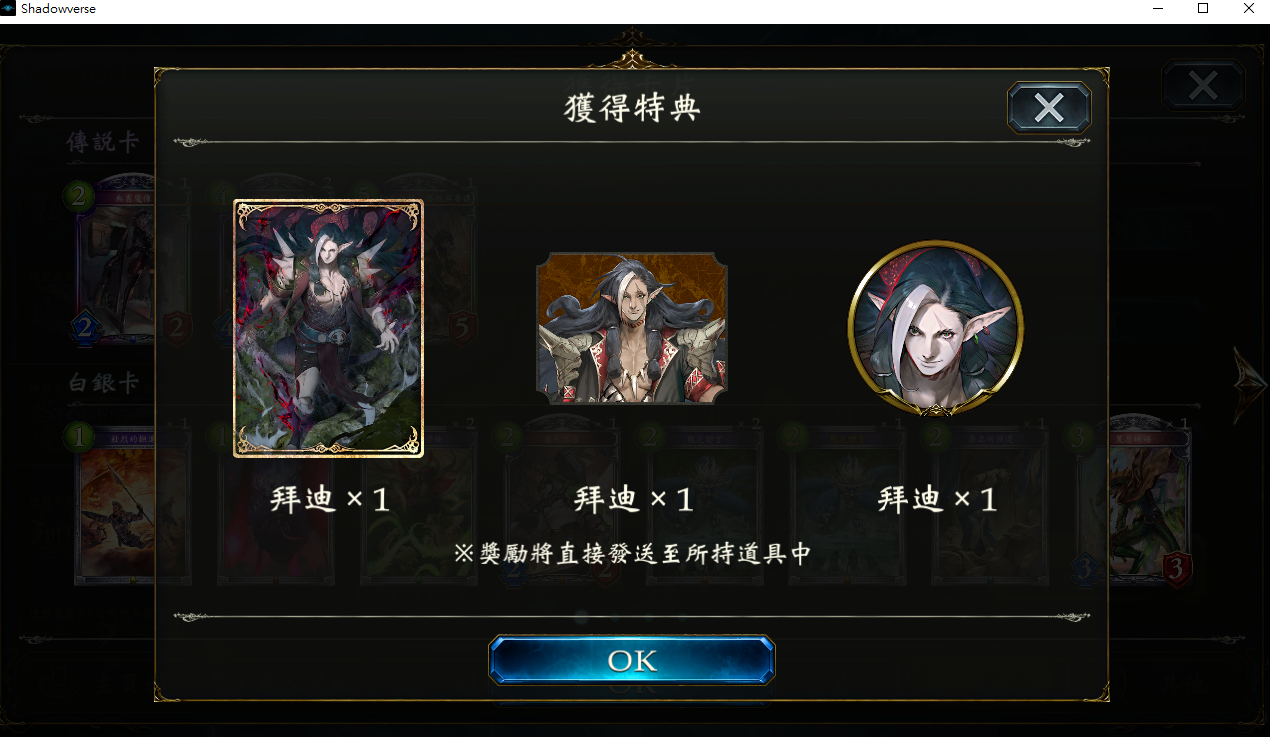Click the 拜迪 ×1 label under card
This screenshot has height=737, width=1270.
click(329, 499)
